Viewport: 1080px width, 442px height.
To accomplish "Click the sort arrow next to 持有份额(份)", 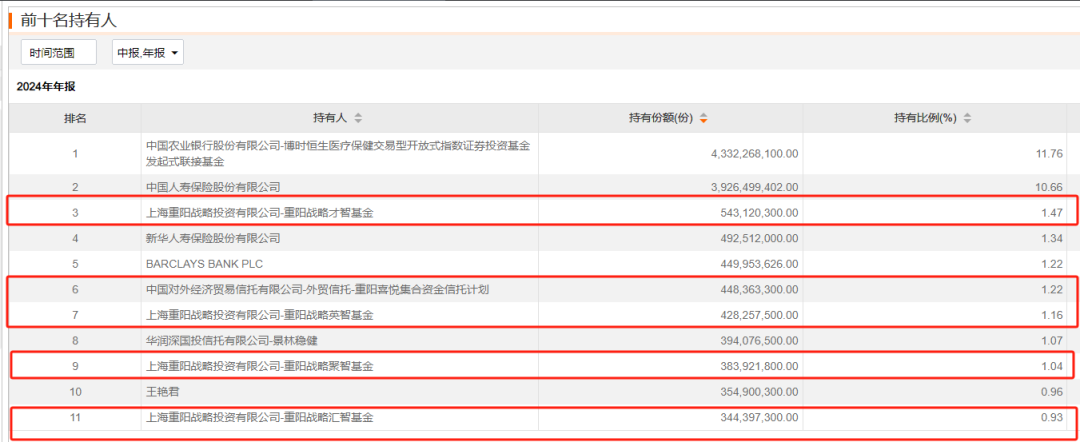I will coord(704,118).
